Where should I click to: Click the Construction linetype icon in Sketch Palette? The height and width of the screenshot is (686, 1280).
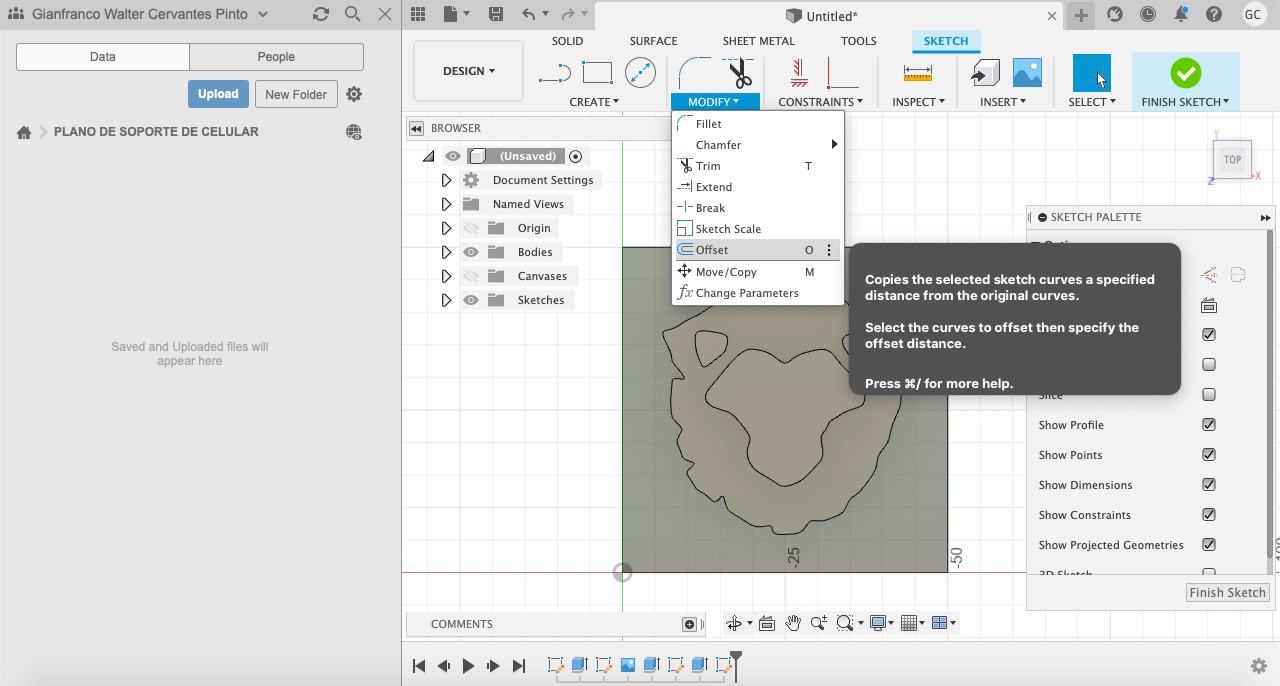pyautogui.click(x=1209, y=275)
